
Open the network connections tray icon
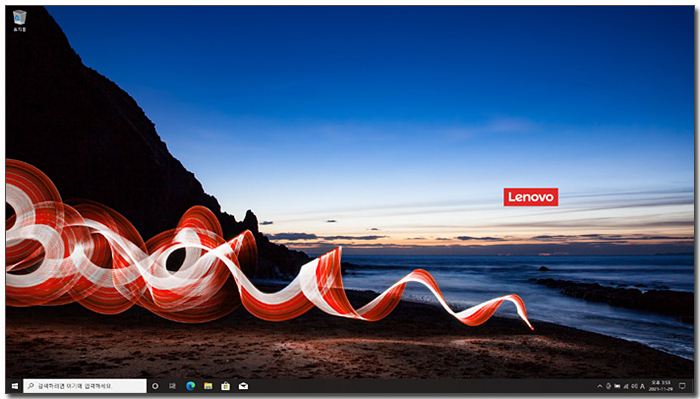[x=626, y=386]
